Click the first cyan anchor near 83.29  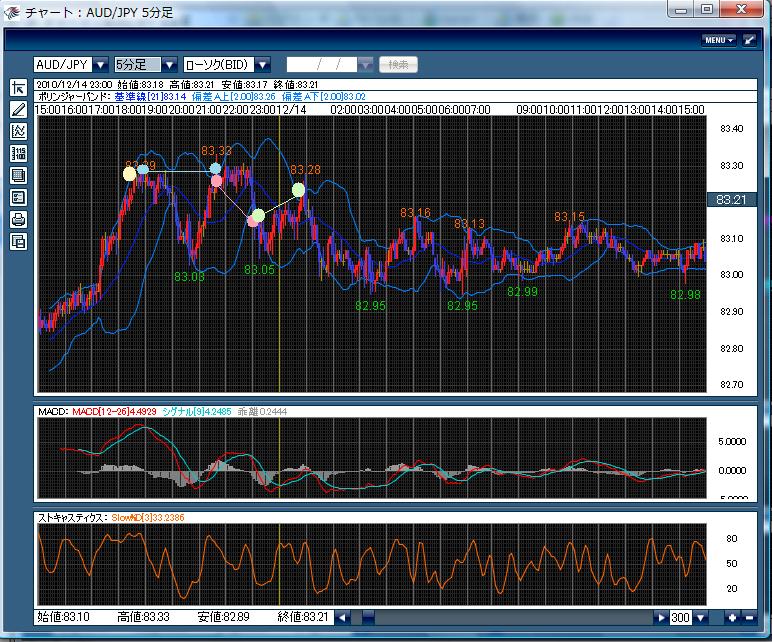pos(143,169)
